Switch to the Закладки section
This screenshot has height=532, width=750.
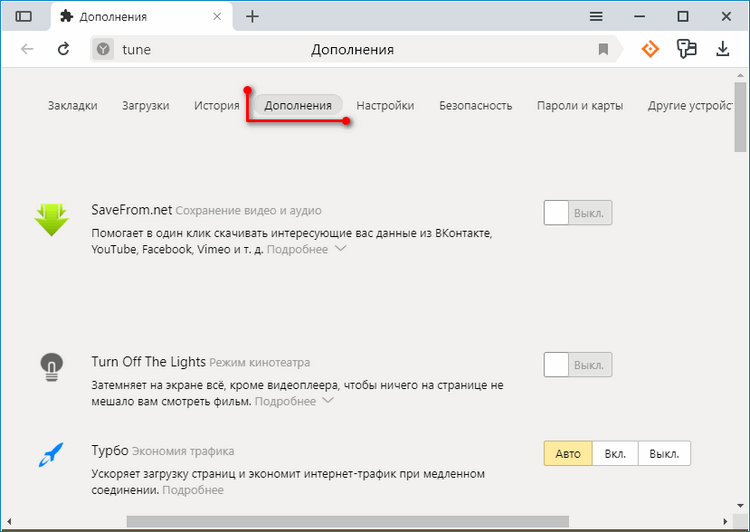(x=73, y=106)
